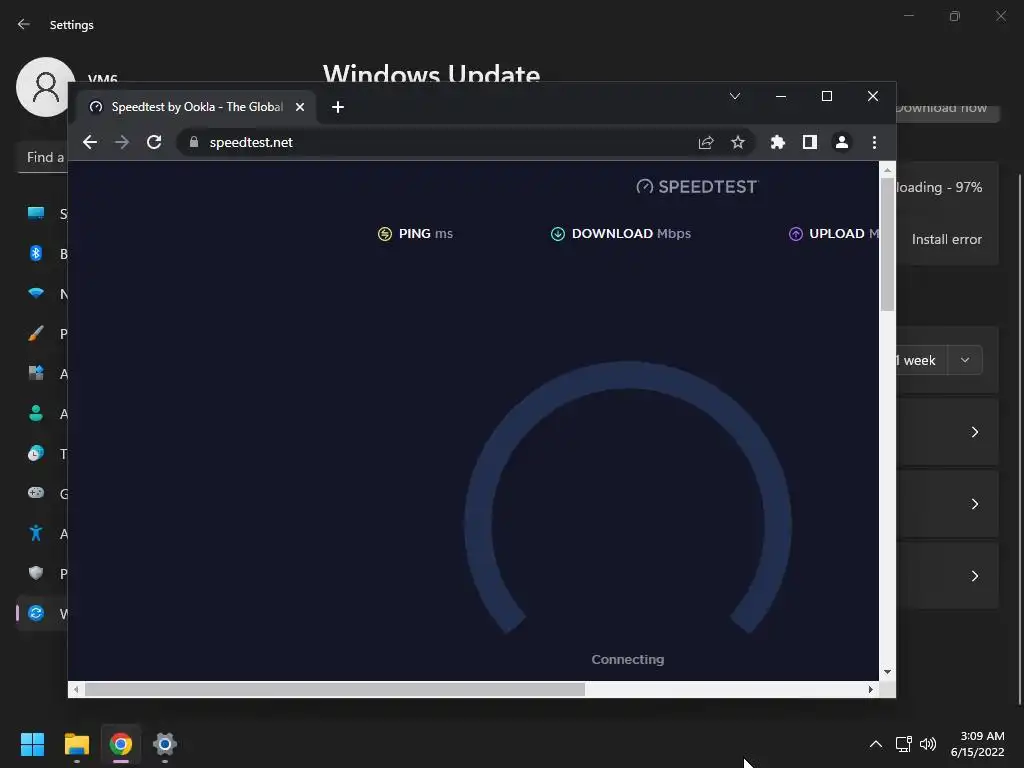Open the Chrome extensions puzzle icon
The image size is (1024, 768).
777,142
